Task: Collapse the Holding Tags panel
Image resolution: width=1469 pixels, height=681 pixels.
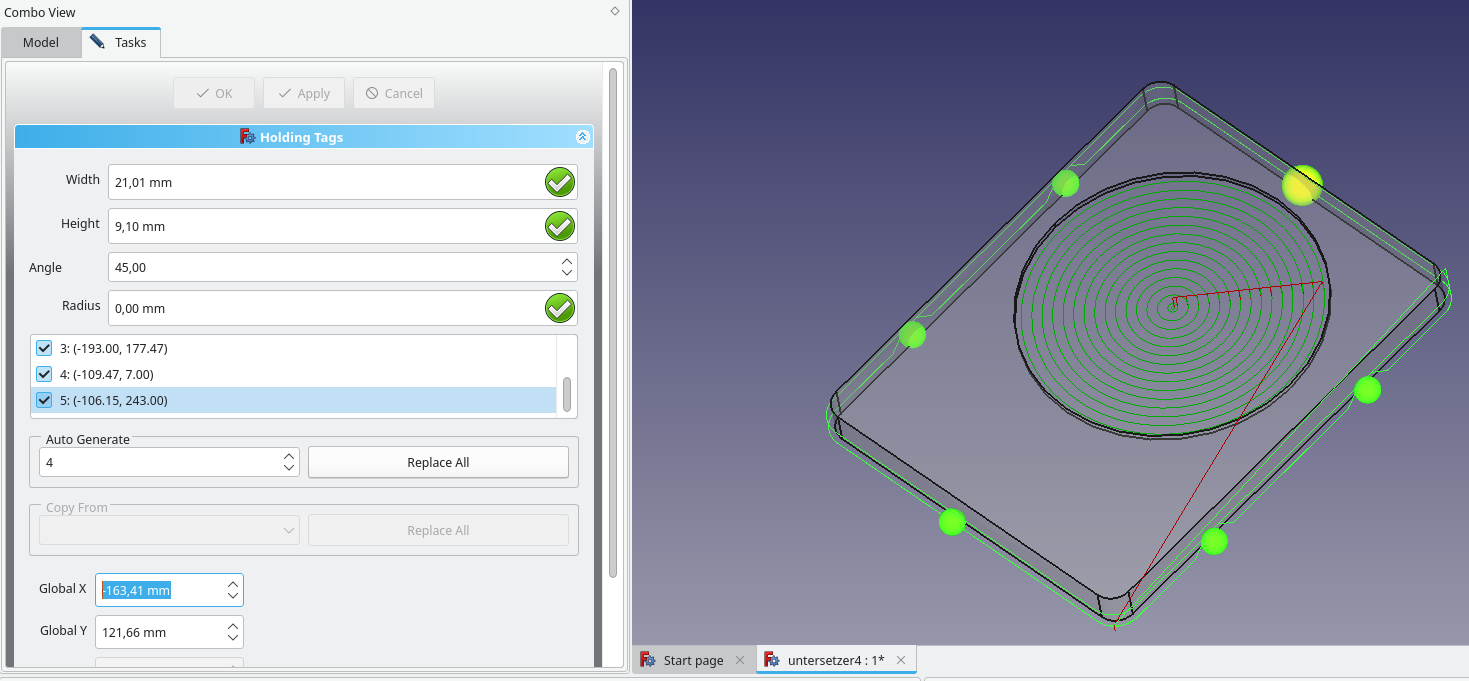Action: (582, 137)
